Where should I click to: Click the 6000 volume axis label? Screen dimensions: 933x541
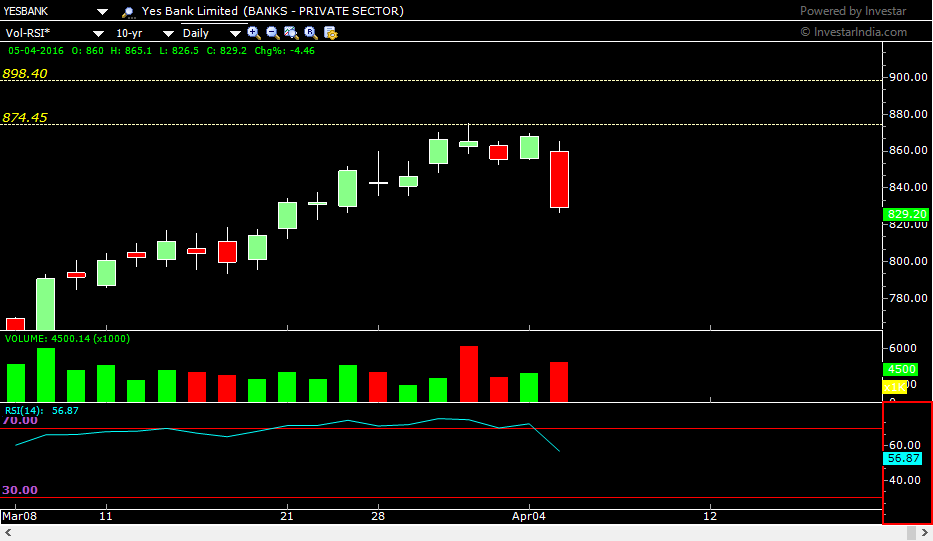[x=903, y=348]
